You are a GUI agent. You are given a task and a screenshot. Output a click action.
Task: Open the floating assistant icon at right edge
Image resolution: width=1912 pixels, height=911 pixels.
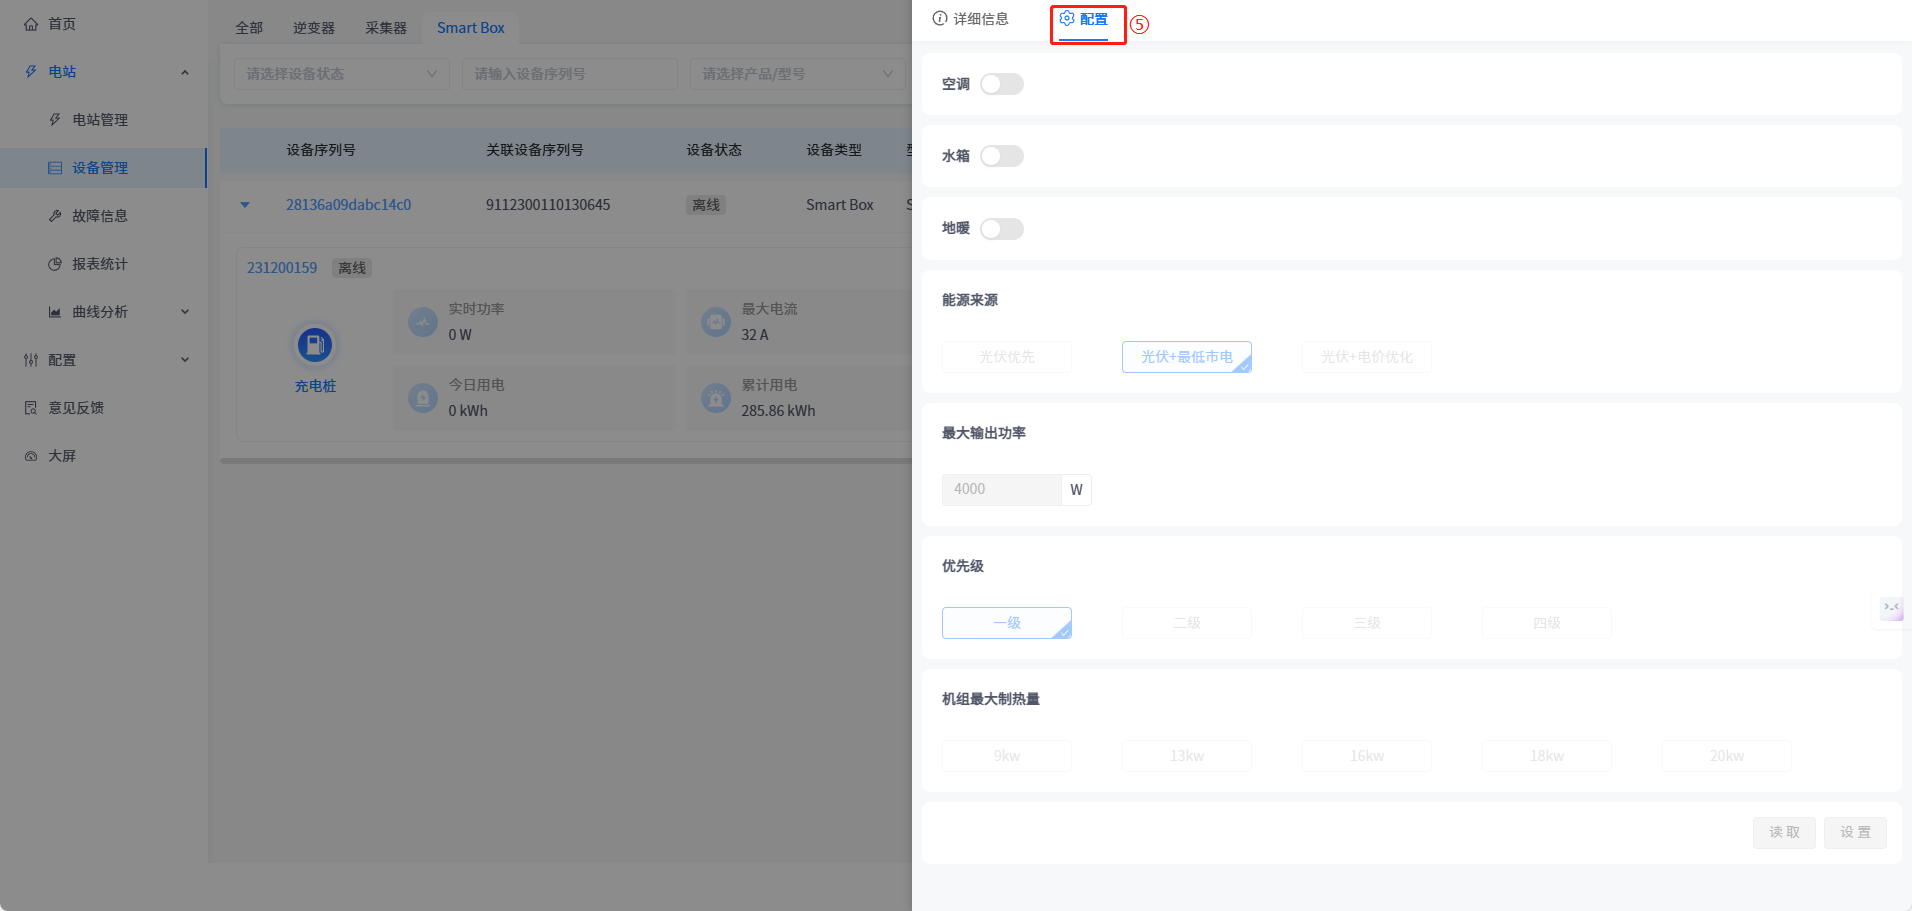(1891, 608)
